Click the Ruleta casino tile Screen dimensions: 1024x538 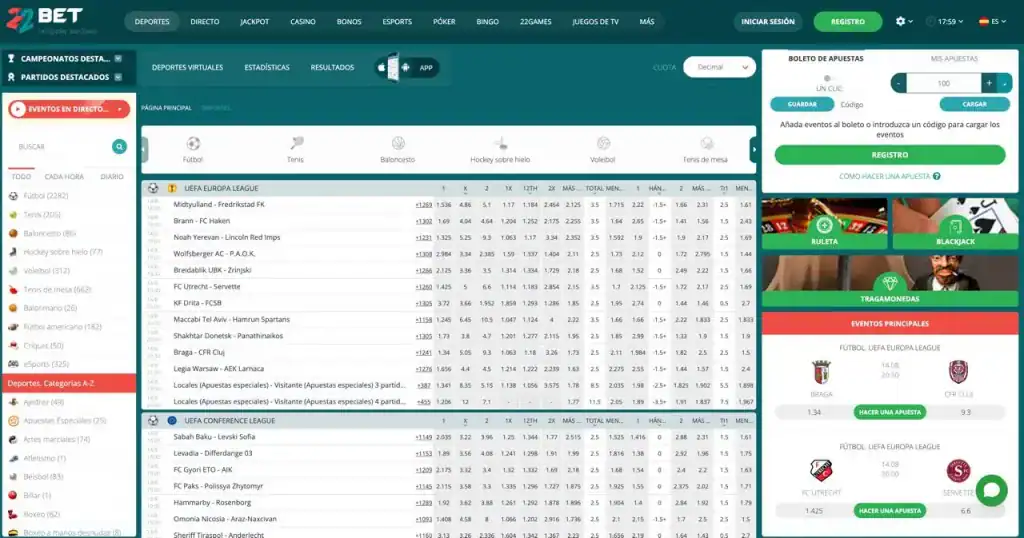pyautogui.click(x=824, y=223)
